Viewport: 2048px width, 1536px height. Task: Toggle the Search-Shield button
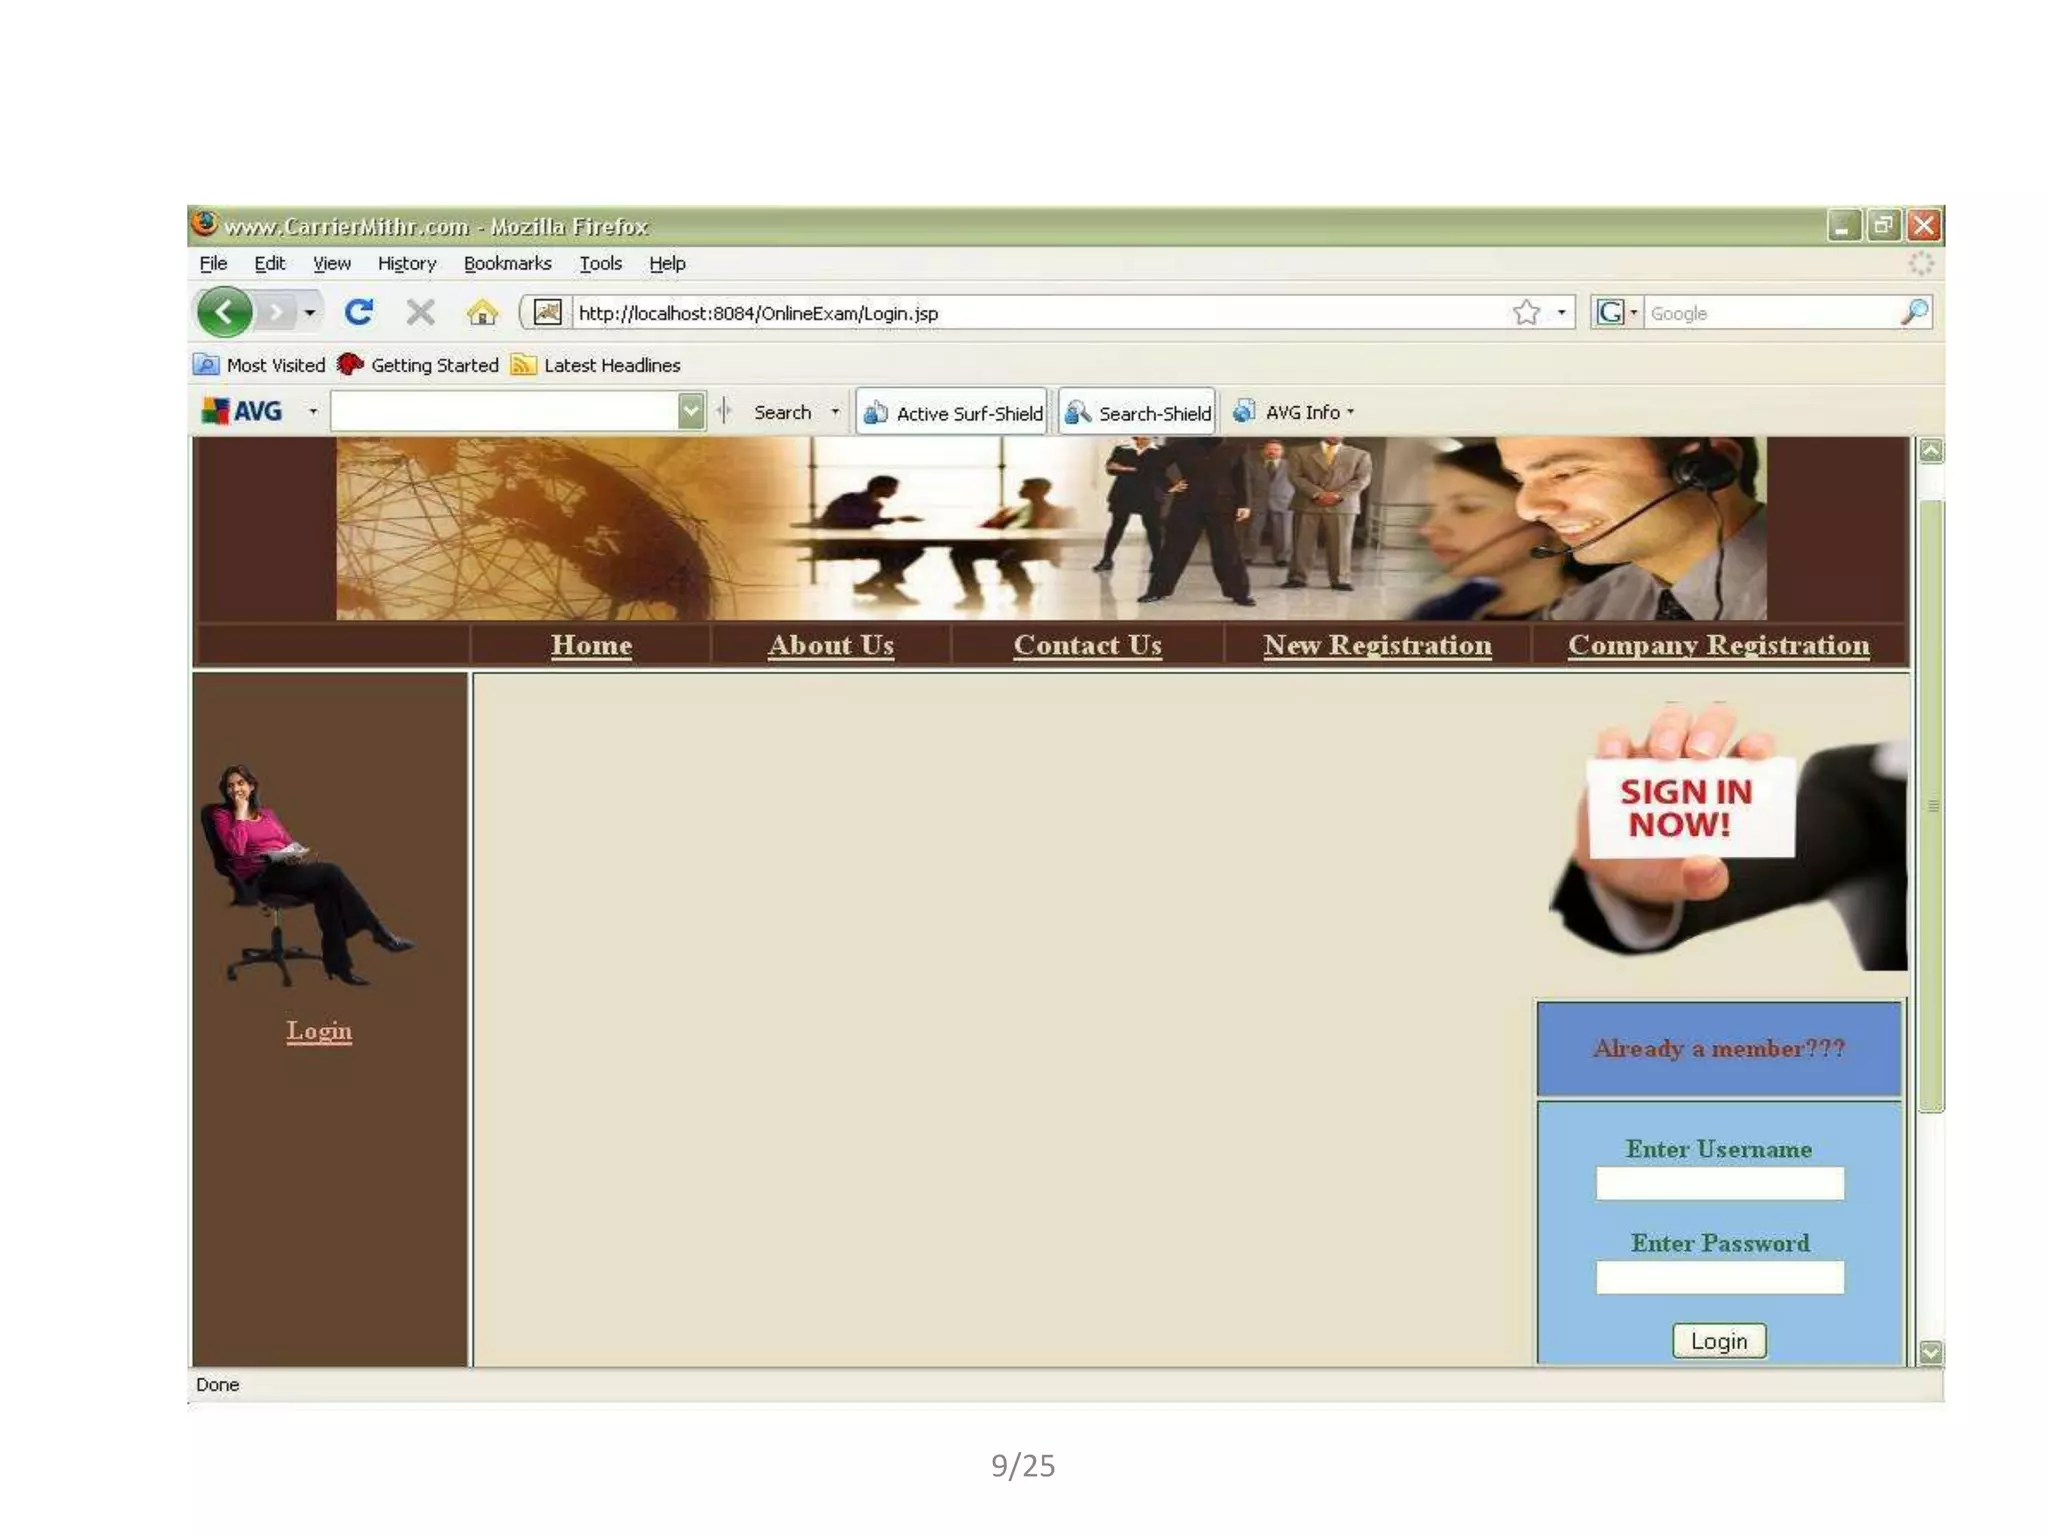(x=1138, y=412)
